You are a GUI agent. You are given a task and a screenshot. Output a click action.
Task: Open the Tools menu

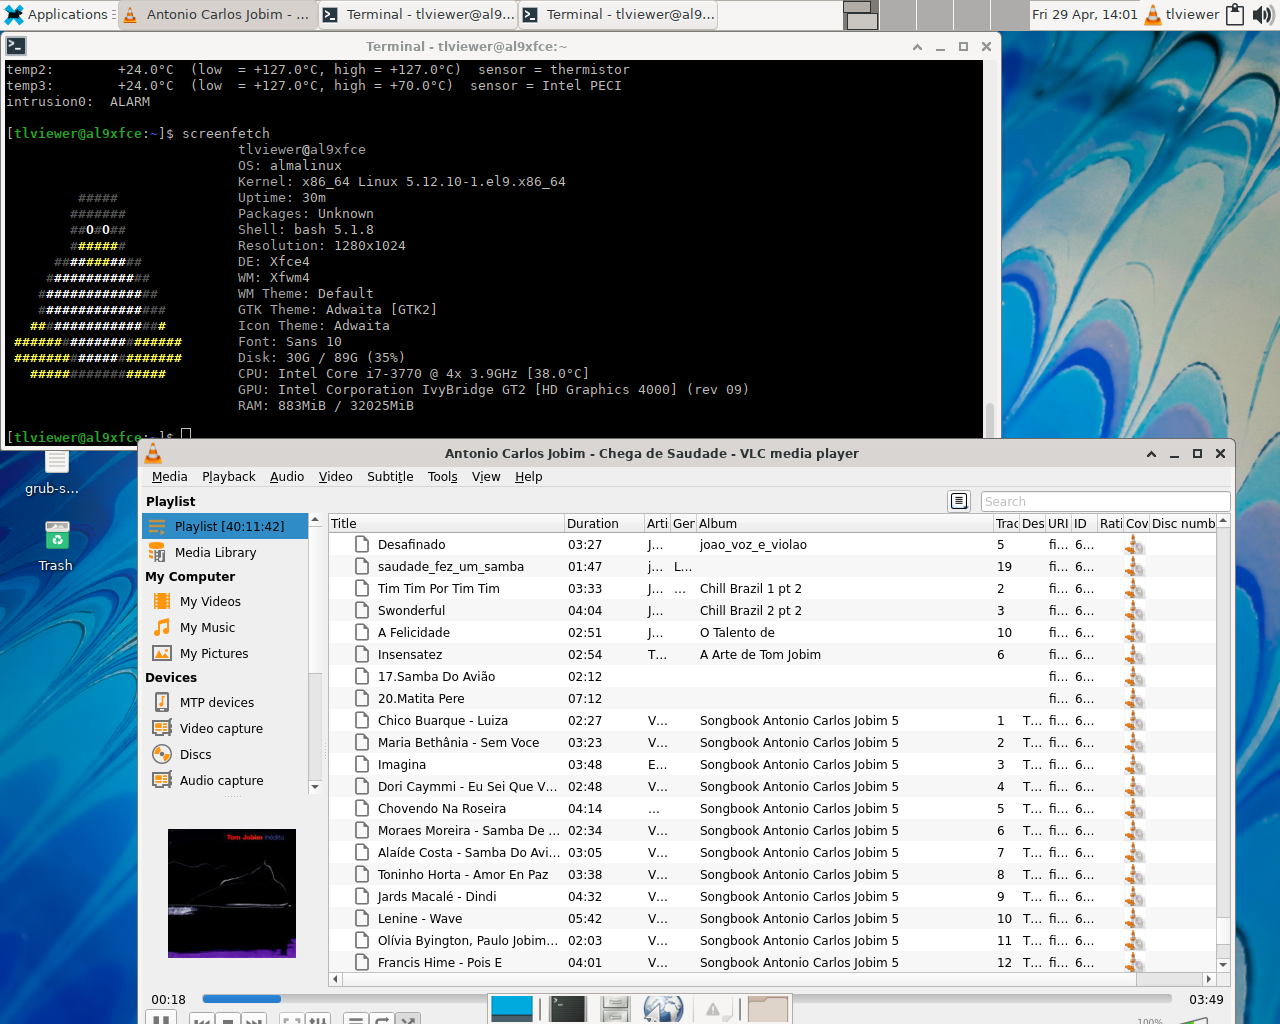click(x=442, y=477)
